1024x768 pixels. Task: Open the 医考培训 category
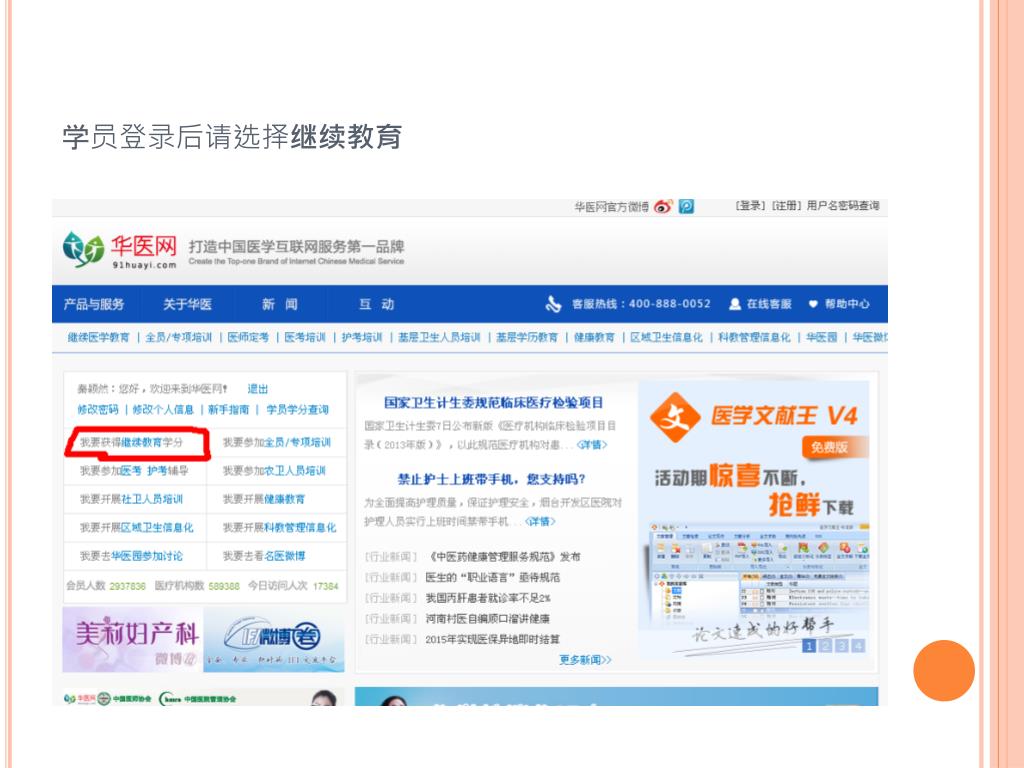tap(305, 337)
